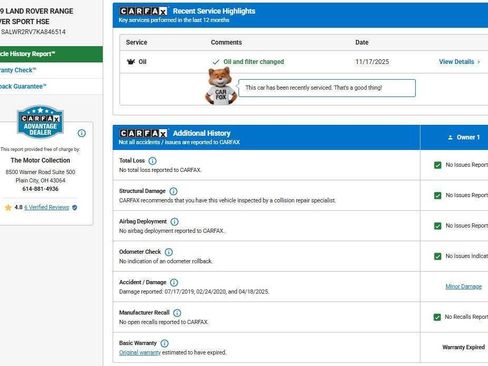Click the green checkmark beside Oil and filter changed
Screen dimensions: 488x366
(216, 62)
